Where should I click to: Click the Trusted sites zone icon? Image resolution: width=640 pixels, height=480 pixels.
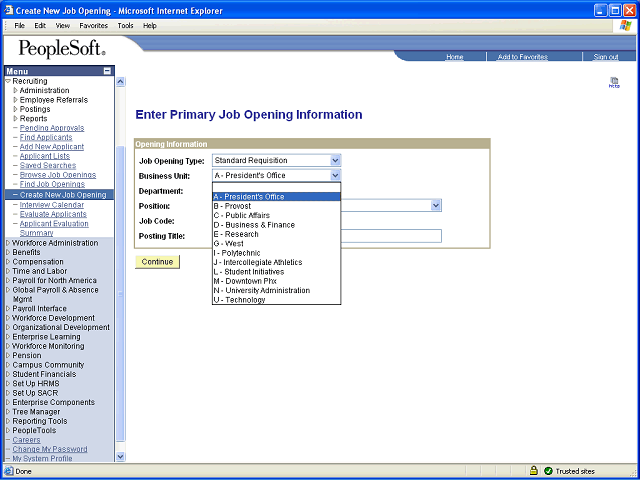pos(548,471)
